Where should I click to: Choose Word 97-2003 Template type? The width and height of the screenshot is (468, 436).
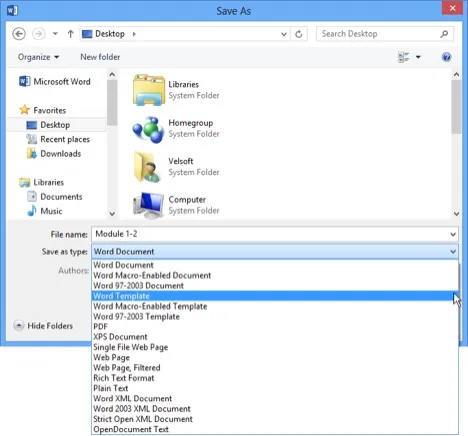coord(275,316)
